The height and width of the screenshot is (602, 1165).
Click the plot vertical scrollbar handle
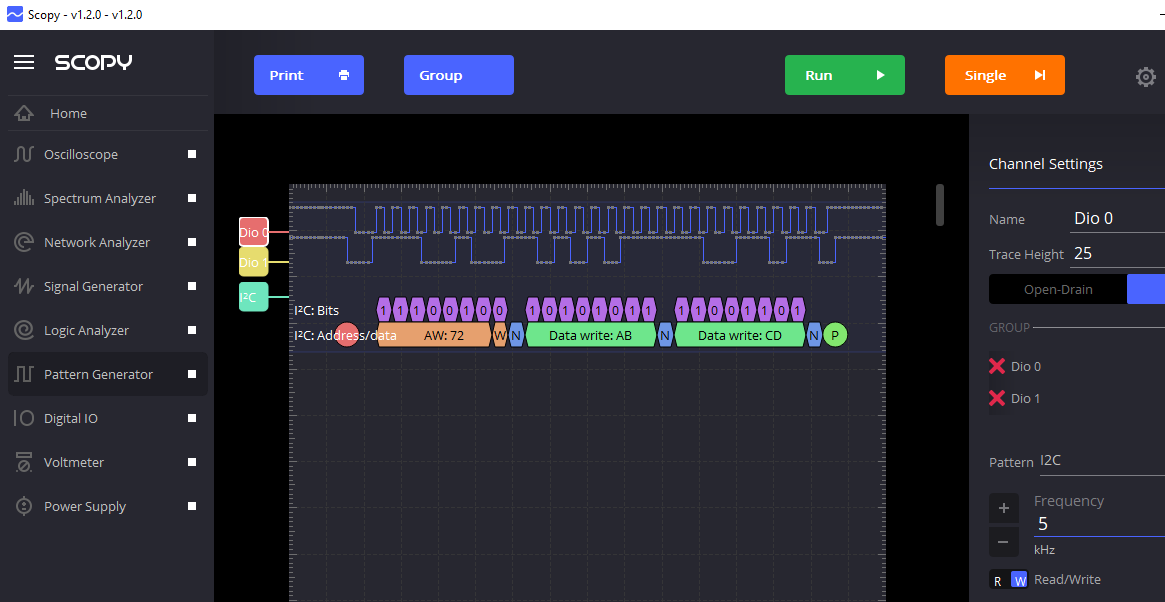(940, 205)
